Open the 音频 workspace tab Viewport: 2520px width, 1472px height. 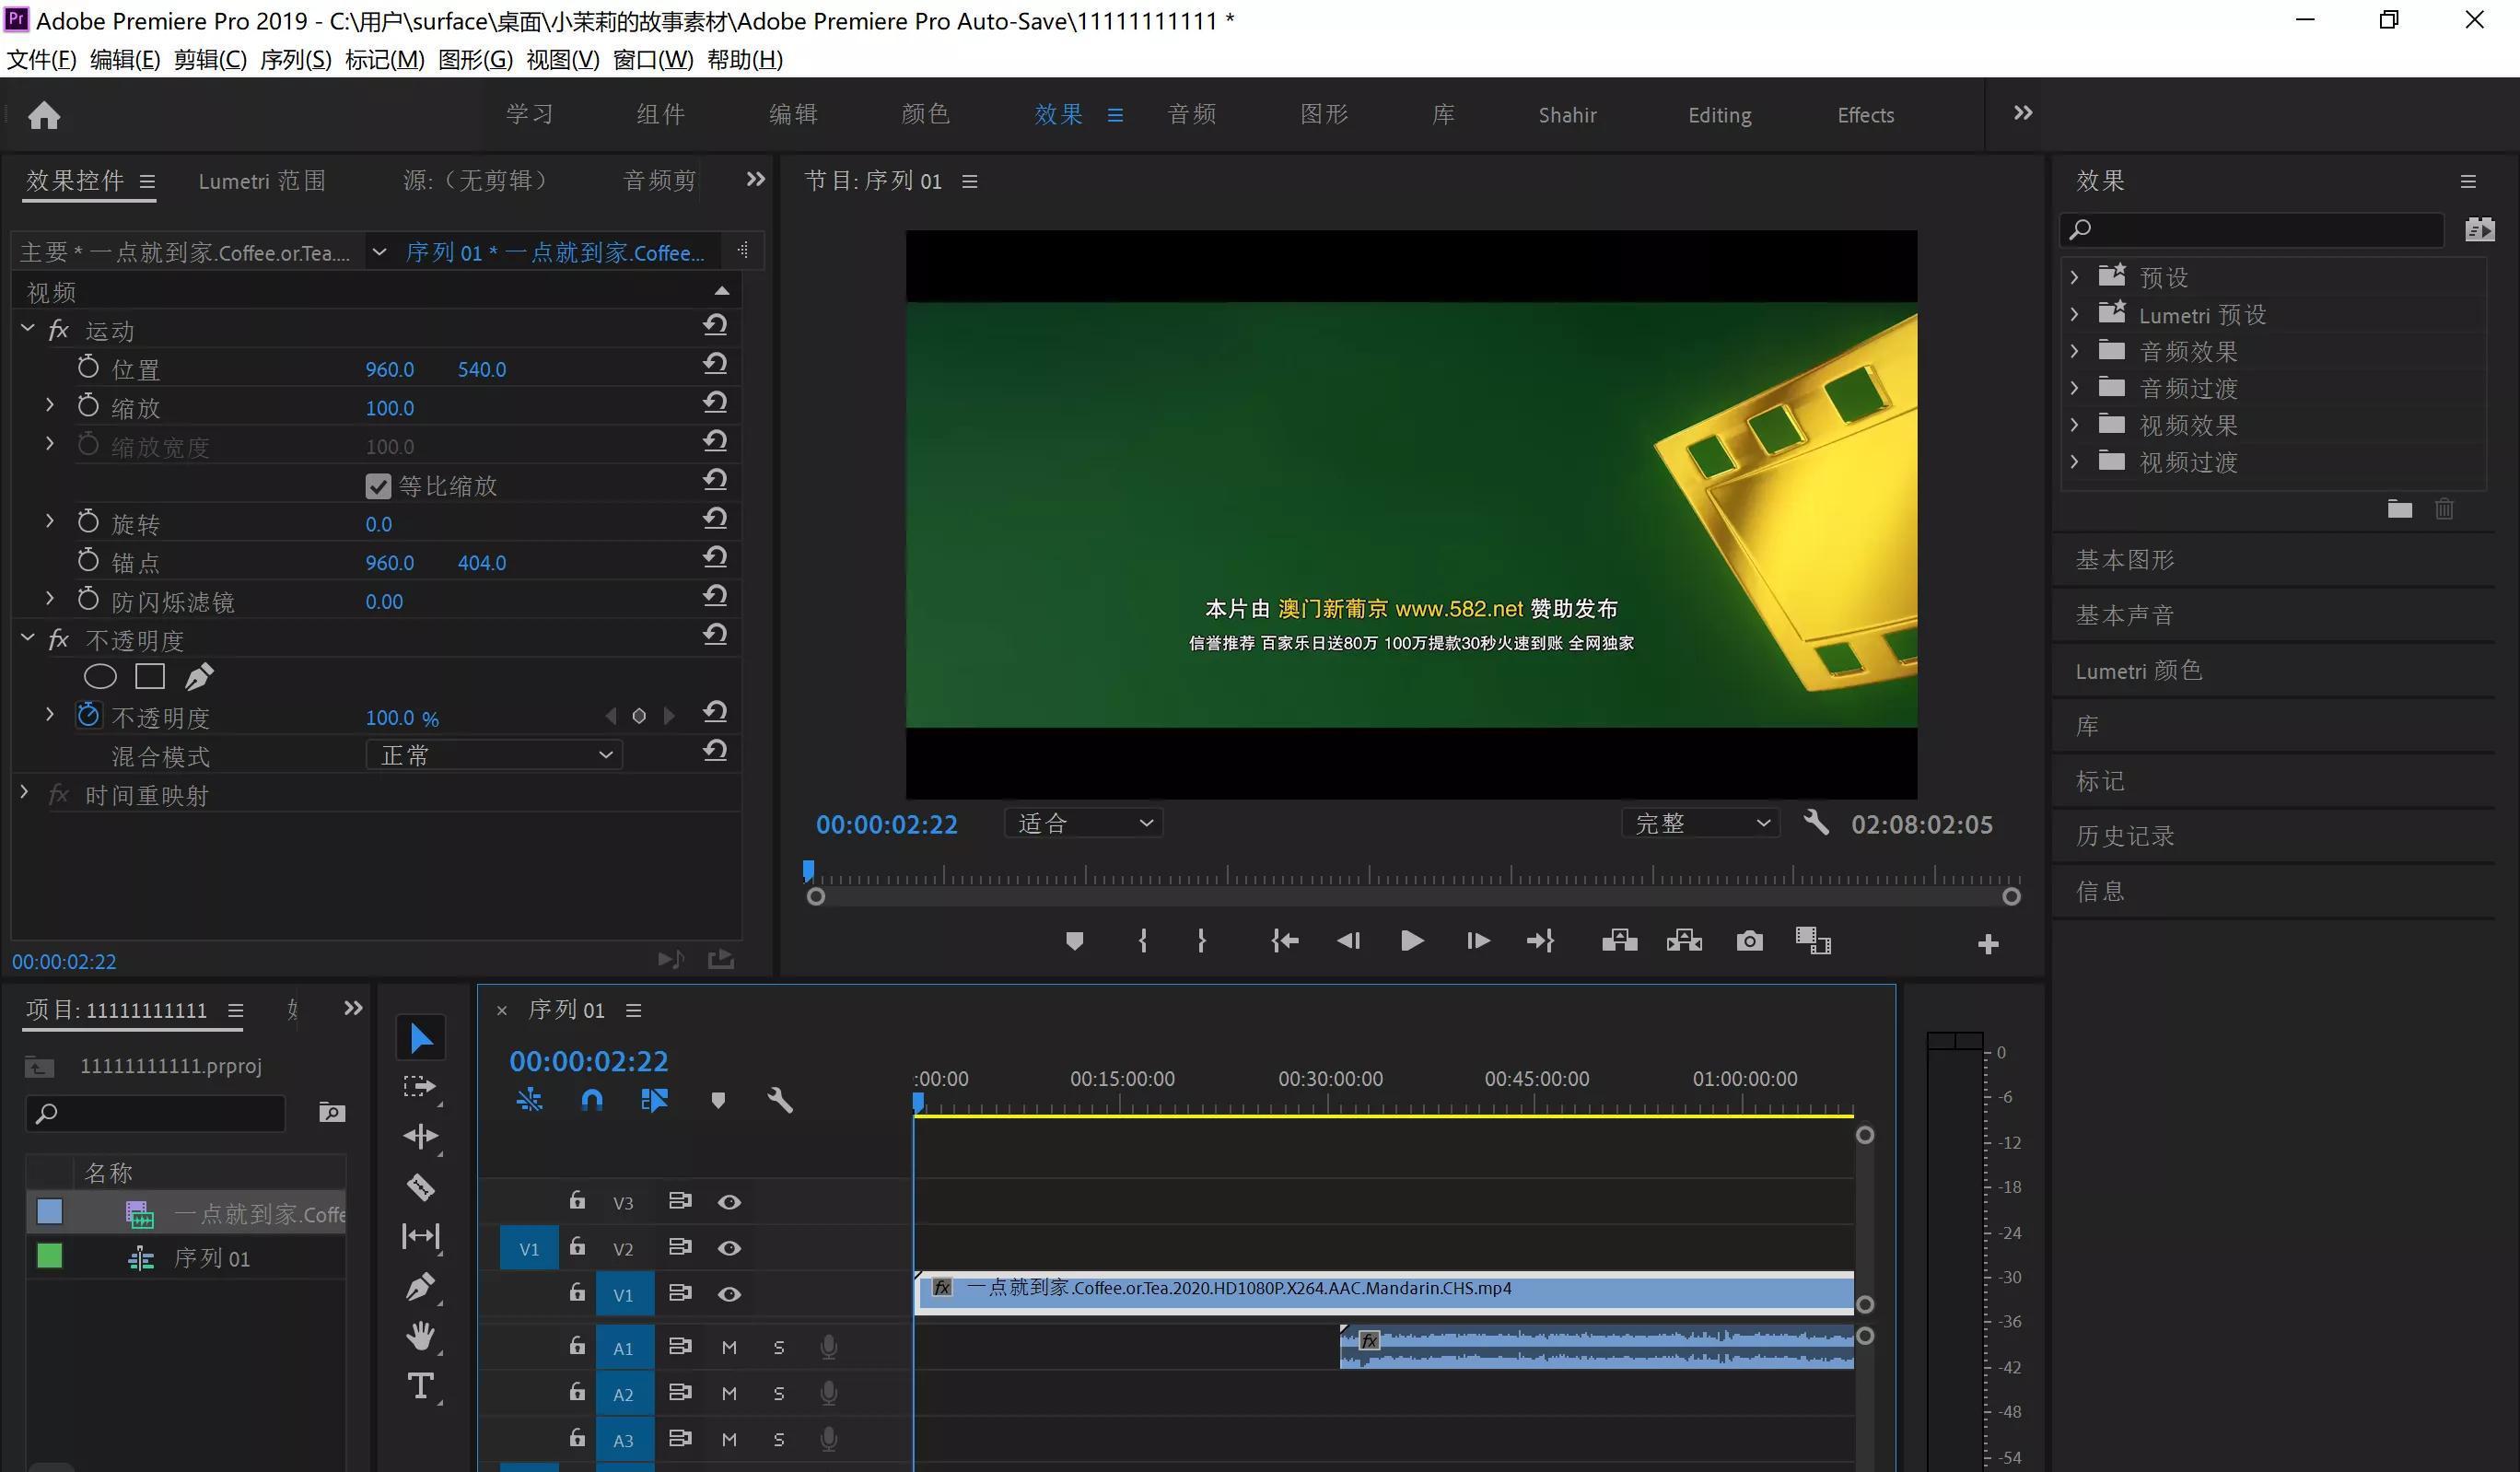pyautogui.click(x=1192, y=114)
